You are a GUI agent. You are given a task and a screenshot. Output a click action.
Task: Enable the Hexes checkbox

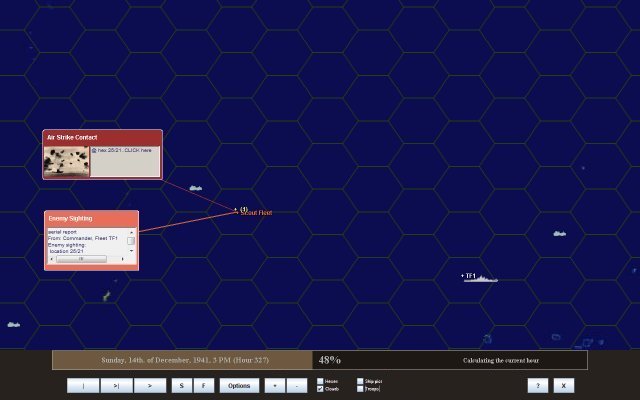coord(320,381)
